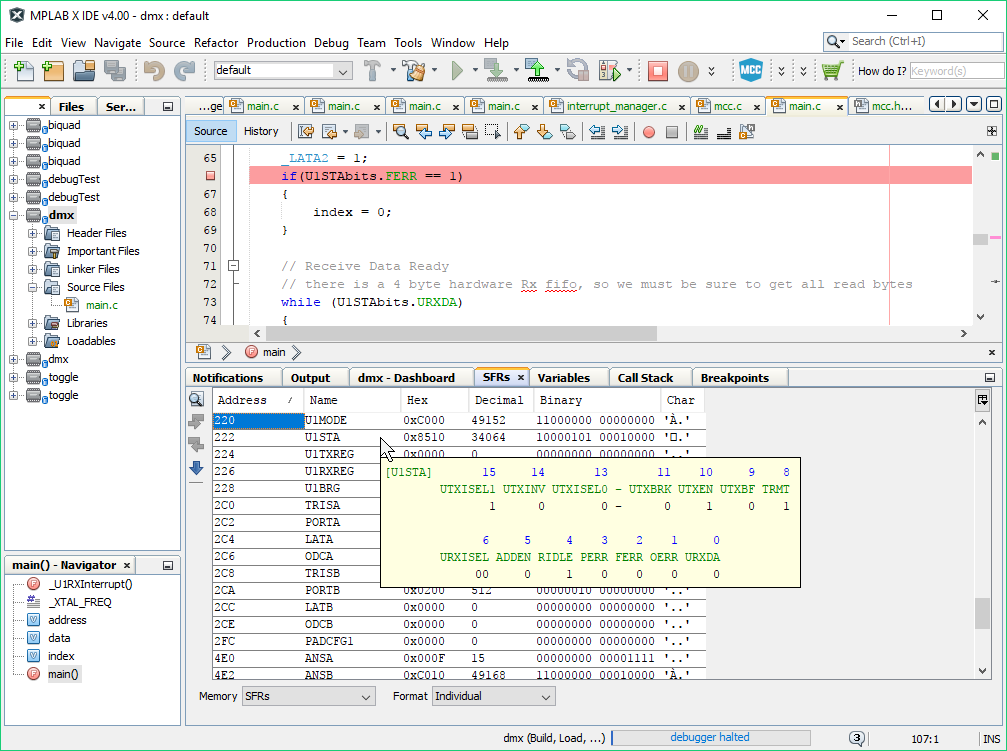Open the MCC code configurator
Screen dimensions: 1007x751
tap(751, 71)
